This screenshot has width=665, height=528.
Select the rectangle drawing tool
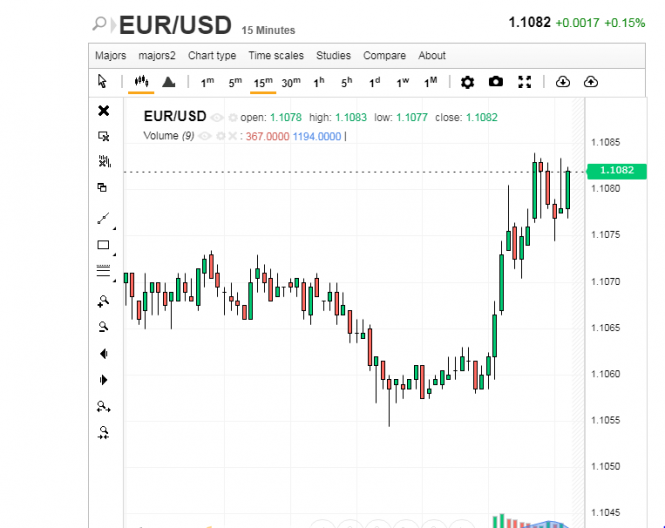point(103,245)
